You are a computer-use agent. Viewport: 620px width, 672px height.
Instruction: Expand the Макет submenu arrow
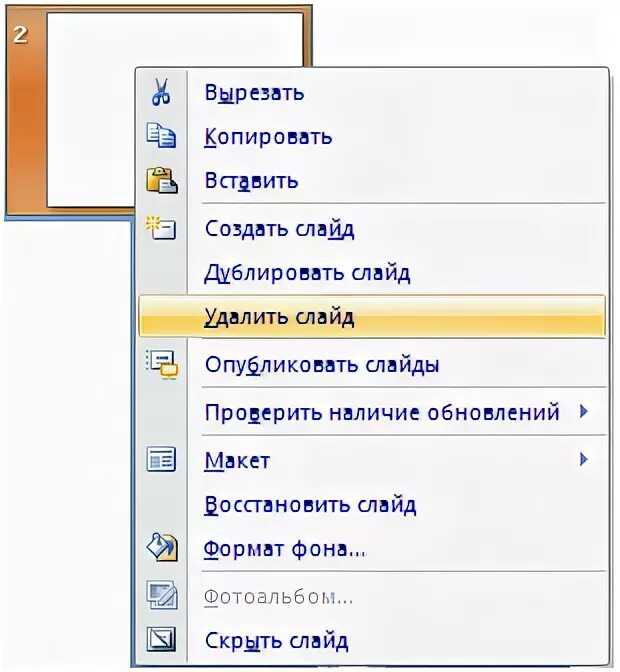tap(583, 459)
